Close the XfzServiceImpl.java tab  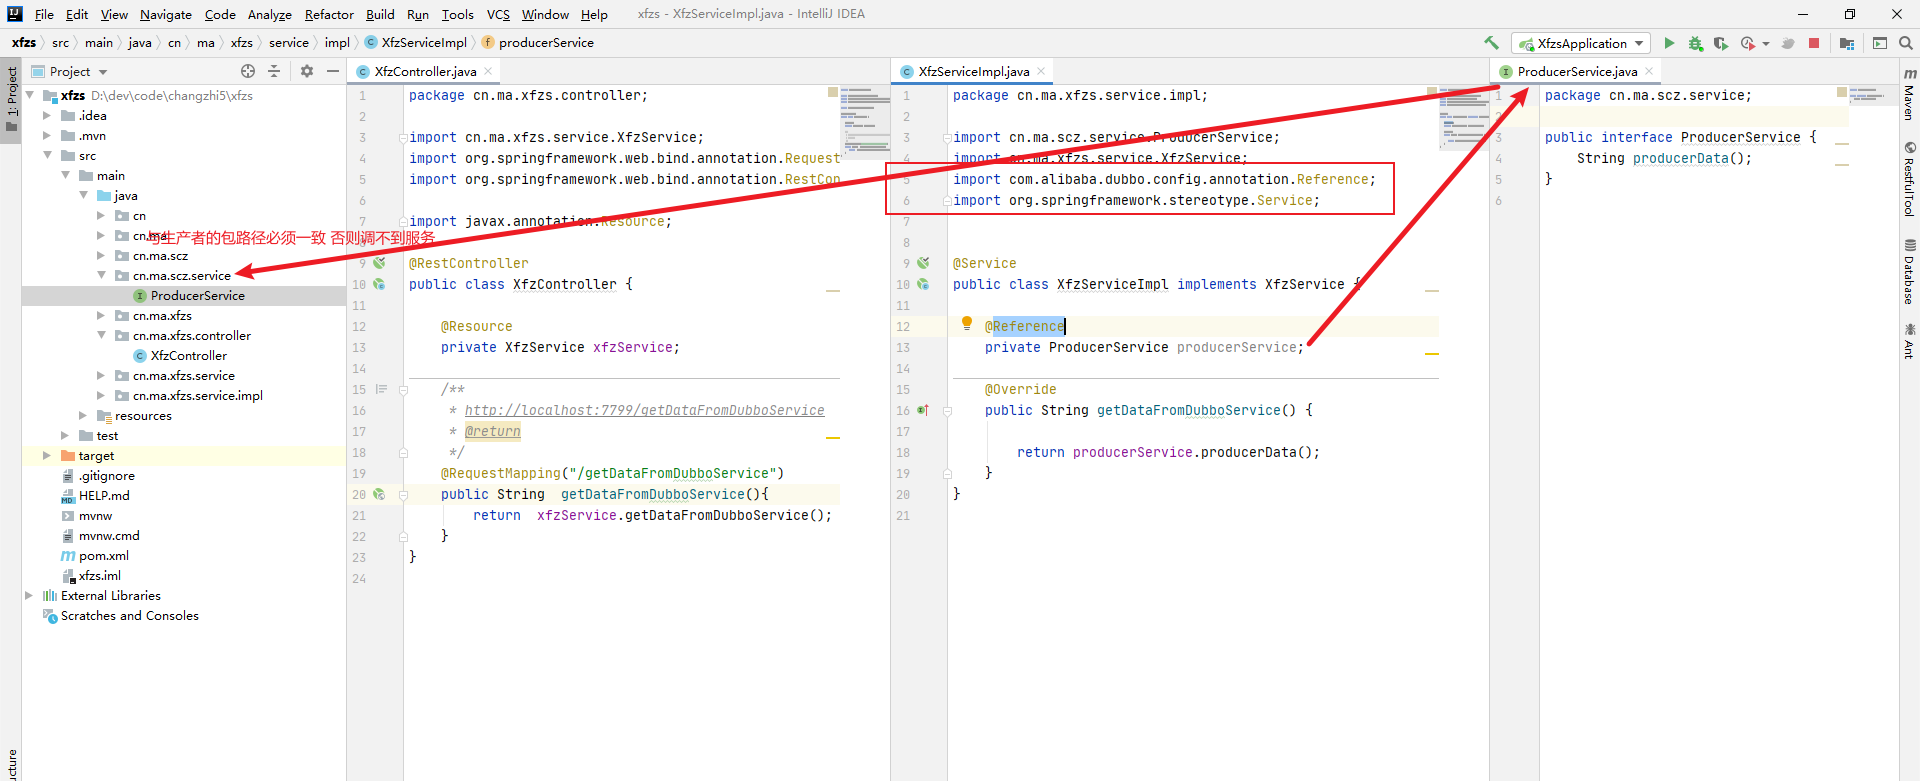click(1041, 71)
